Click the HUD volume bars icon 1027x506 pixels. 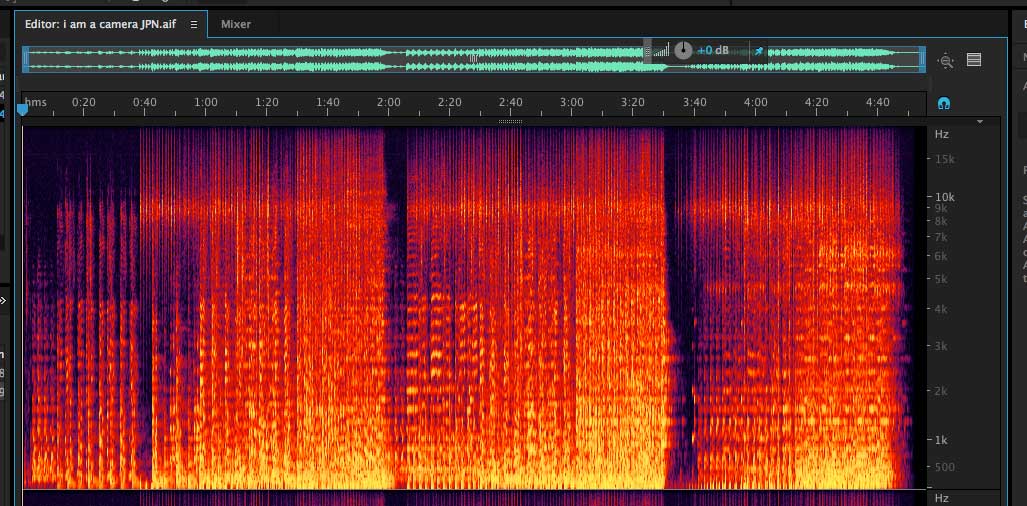coord(660,50)
